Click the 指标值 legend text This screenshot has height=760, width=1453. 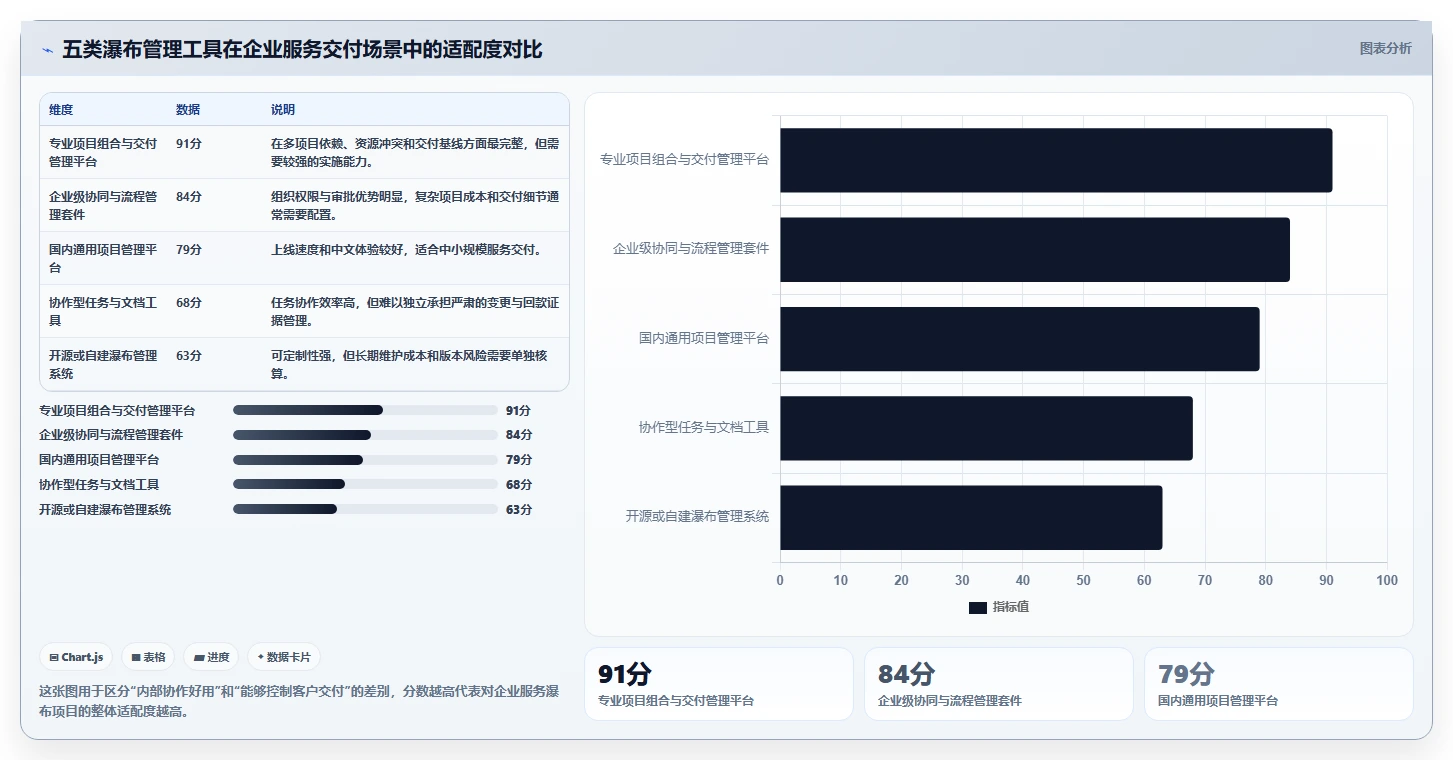(1011, 607)
